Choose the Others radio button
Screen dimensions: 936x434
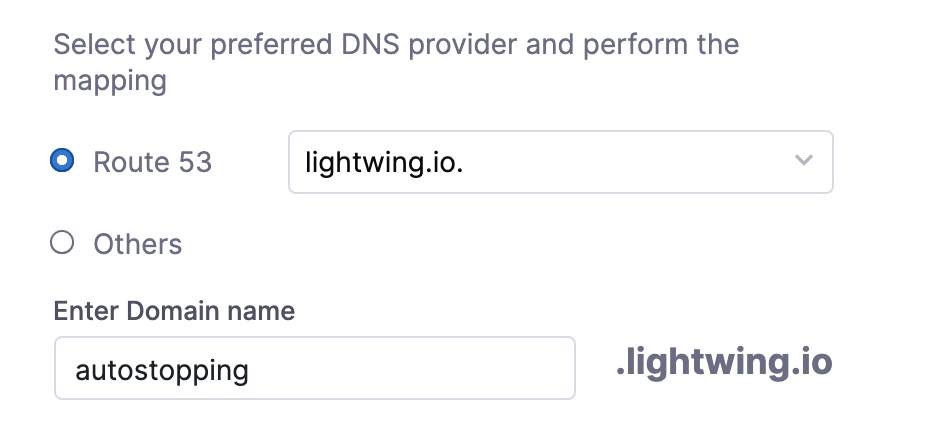[x=62, y=242]
